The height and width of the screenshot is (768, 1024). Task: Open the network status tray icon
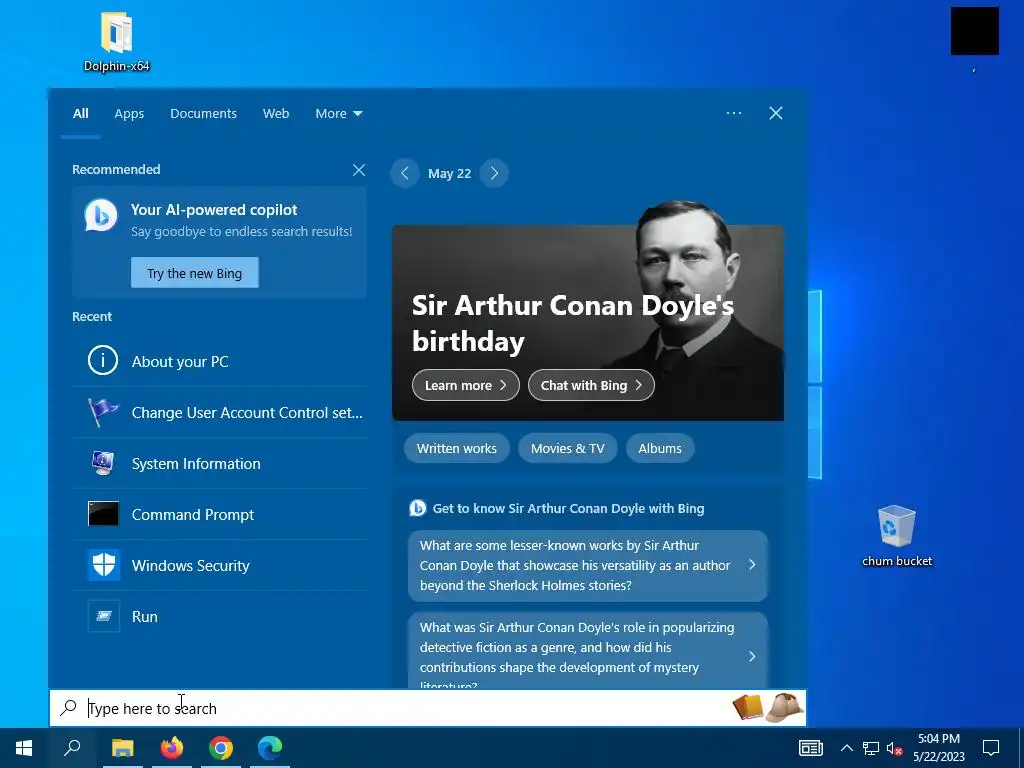tap(871, 748)
